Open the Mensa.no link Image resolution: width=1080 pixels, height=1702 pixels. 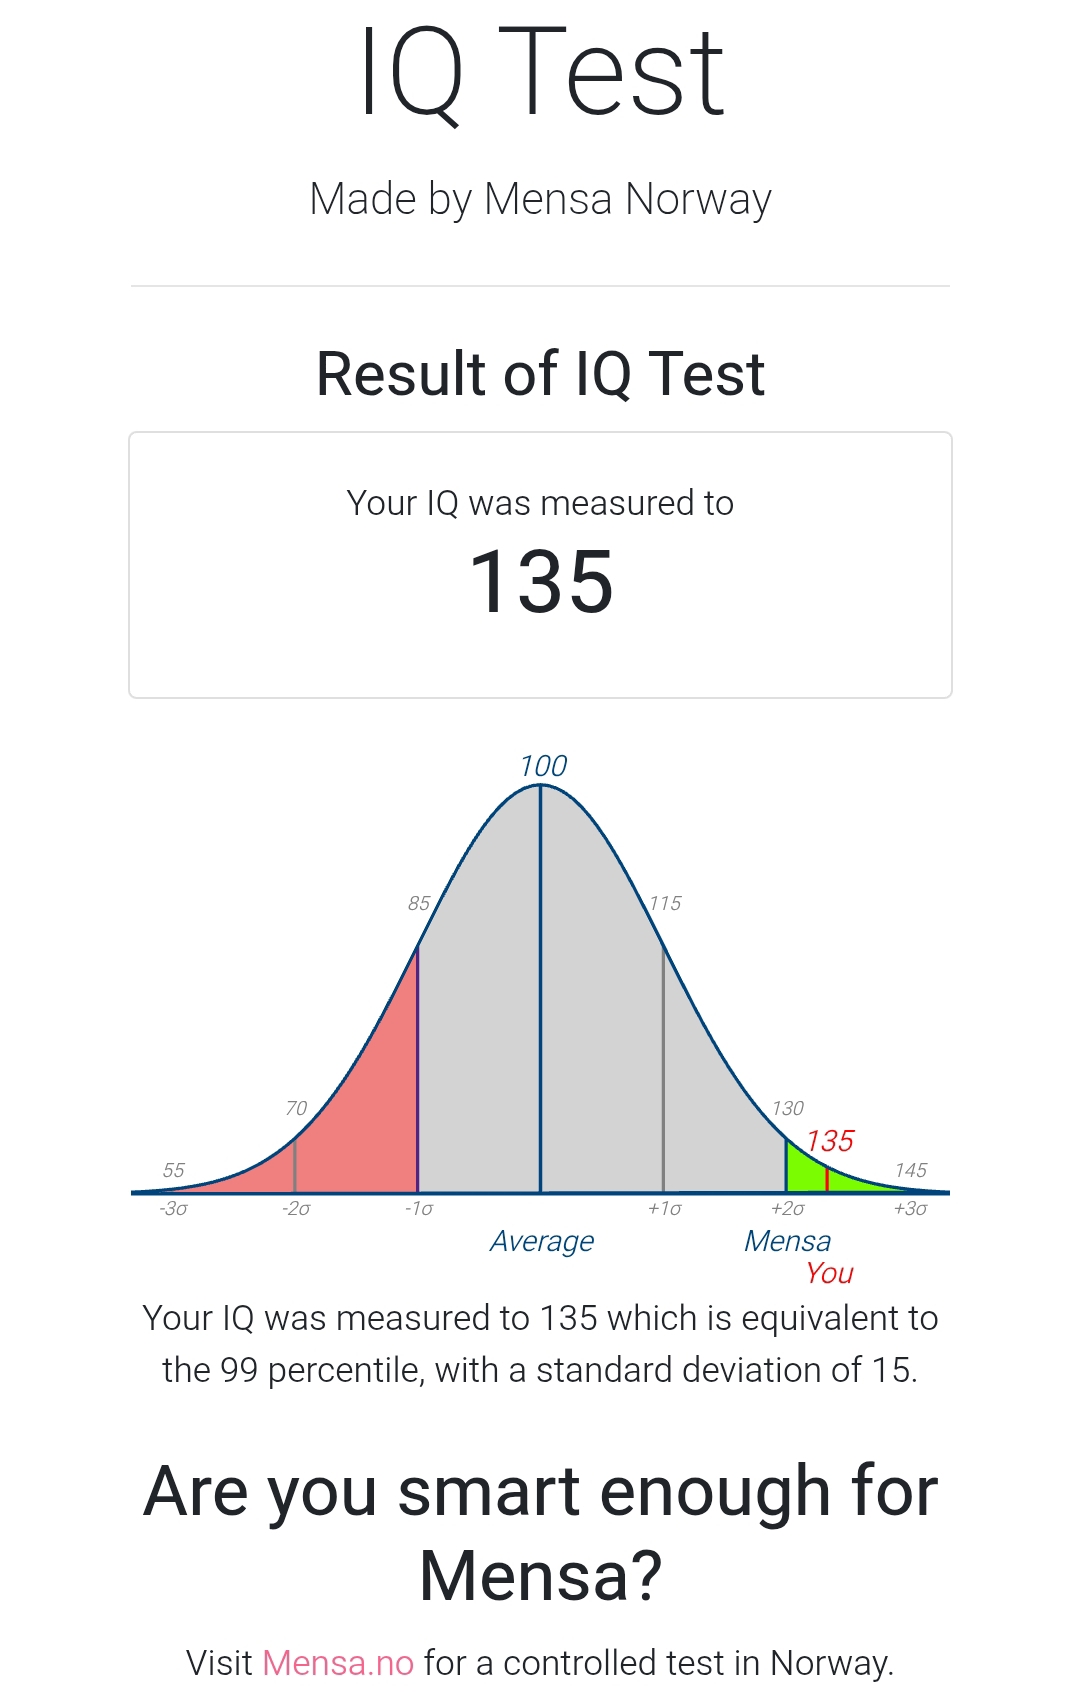click(x=338, y=1663)
